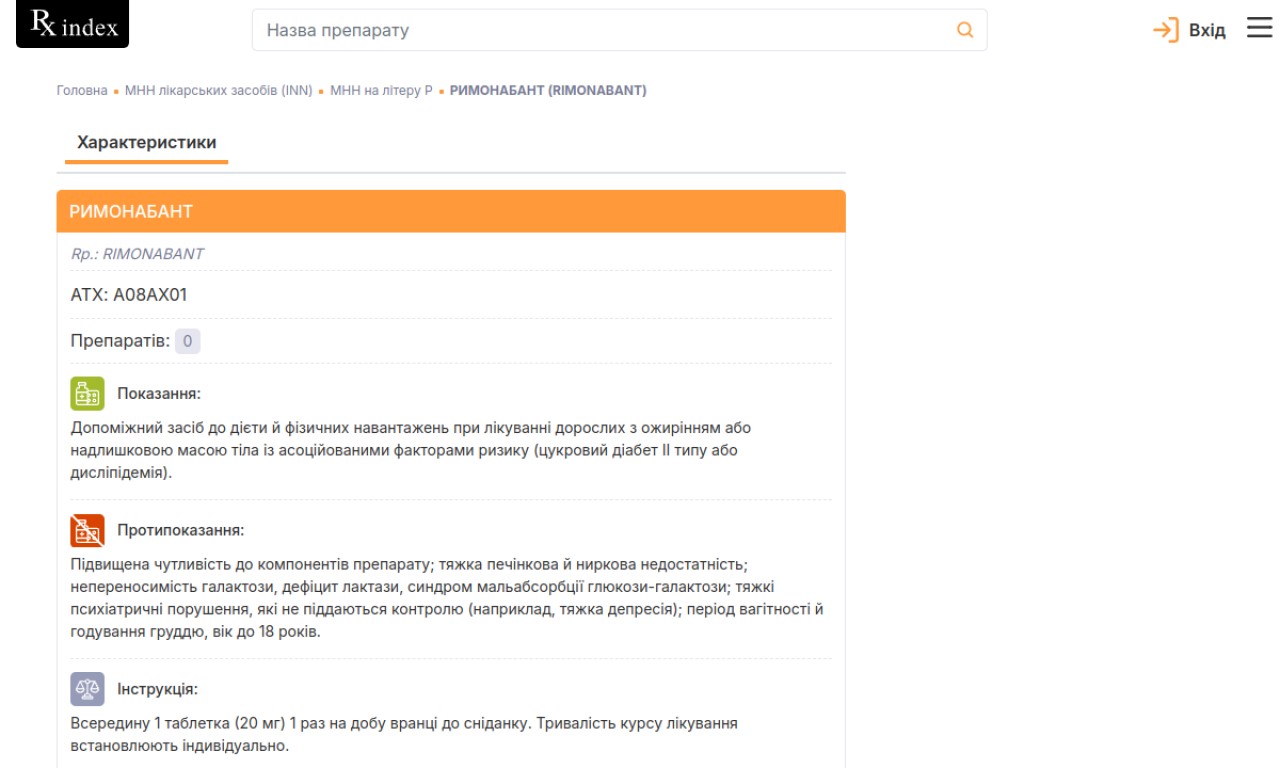Click the Вхід login link

1207,30
